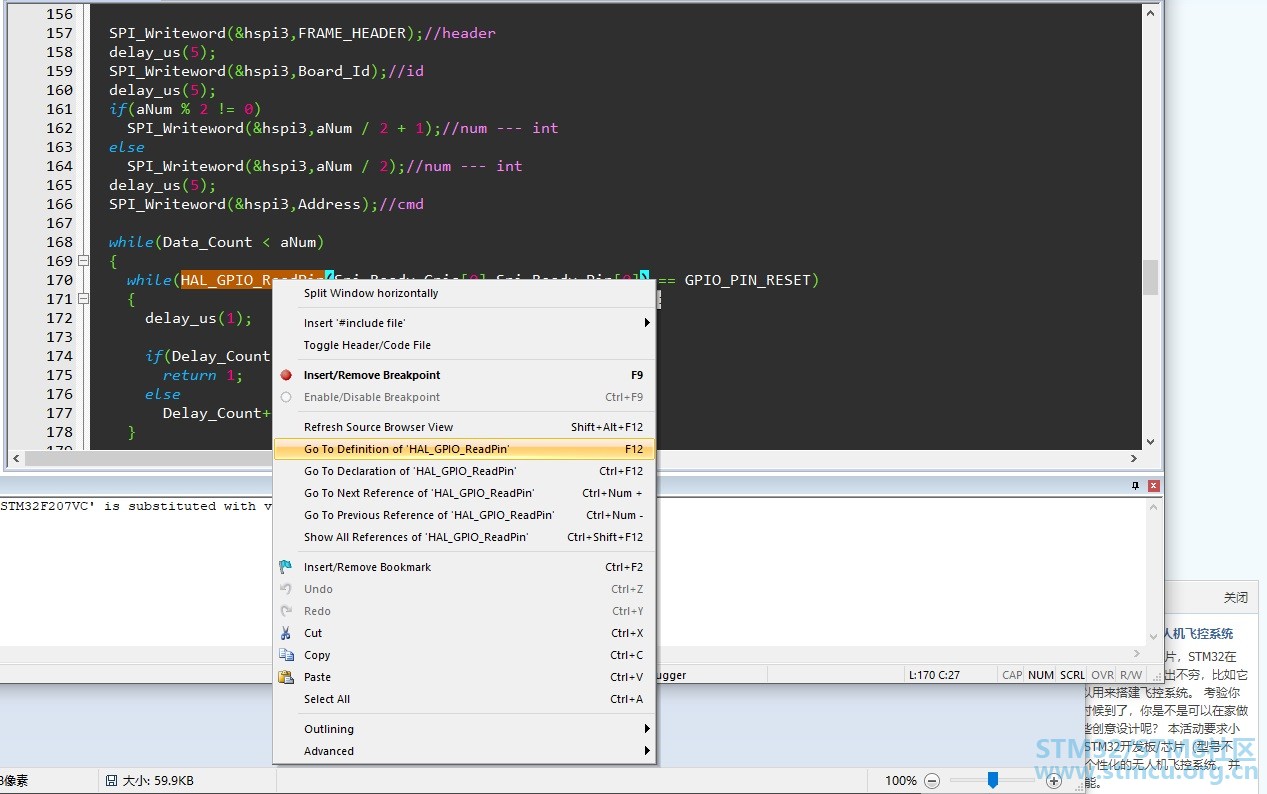Expand the Advanced submenu

coord(464,751)
